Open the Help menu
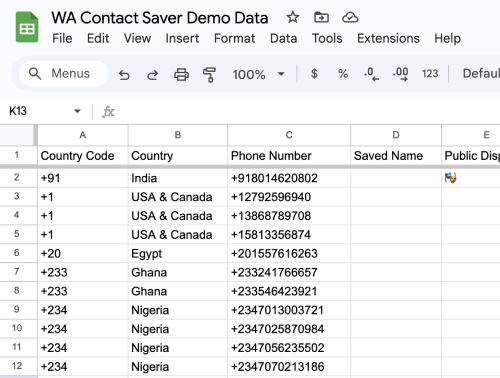The height and width of the screenshot is (378, 500). 447,38
